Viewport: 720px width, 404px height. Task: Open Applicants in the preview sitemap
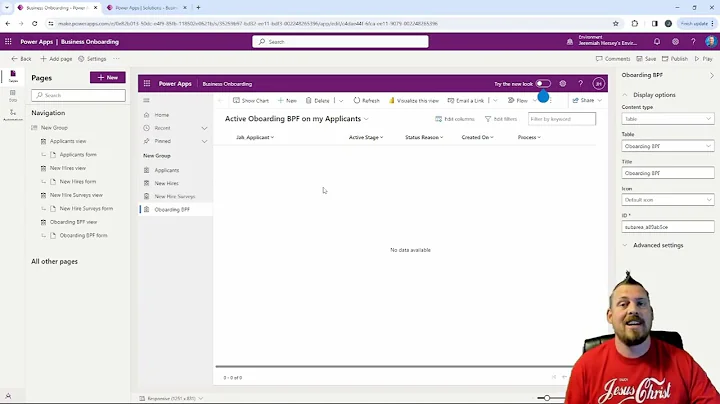pos(167,170)
